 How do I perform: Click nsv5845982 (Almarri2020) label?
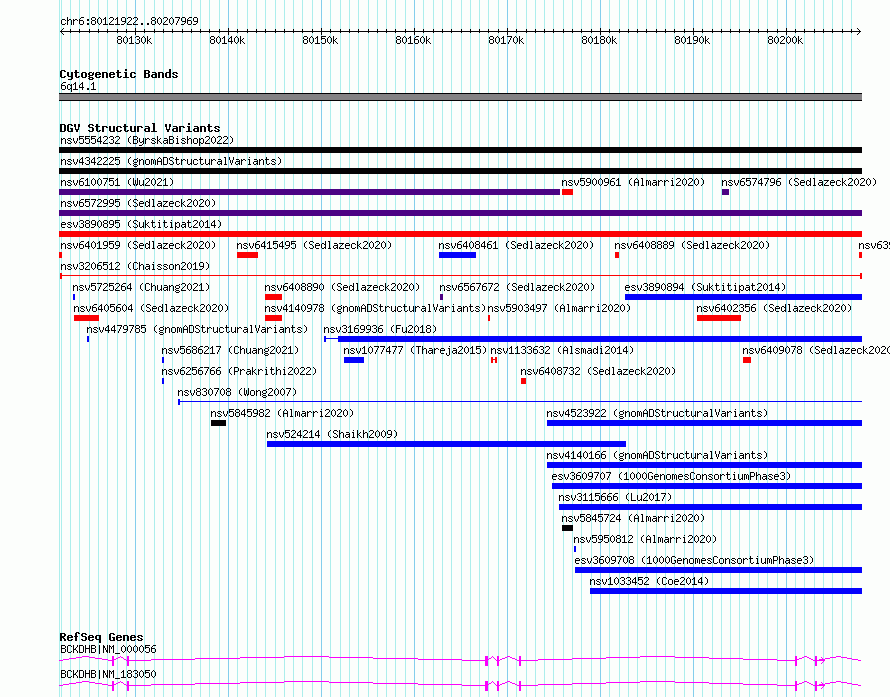tap(282, 413)
